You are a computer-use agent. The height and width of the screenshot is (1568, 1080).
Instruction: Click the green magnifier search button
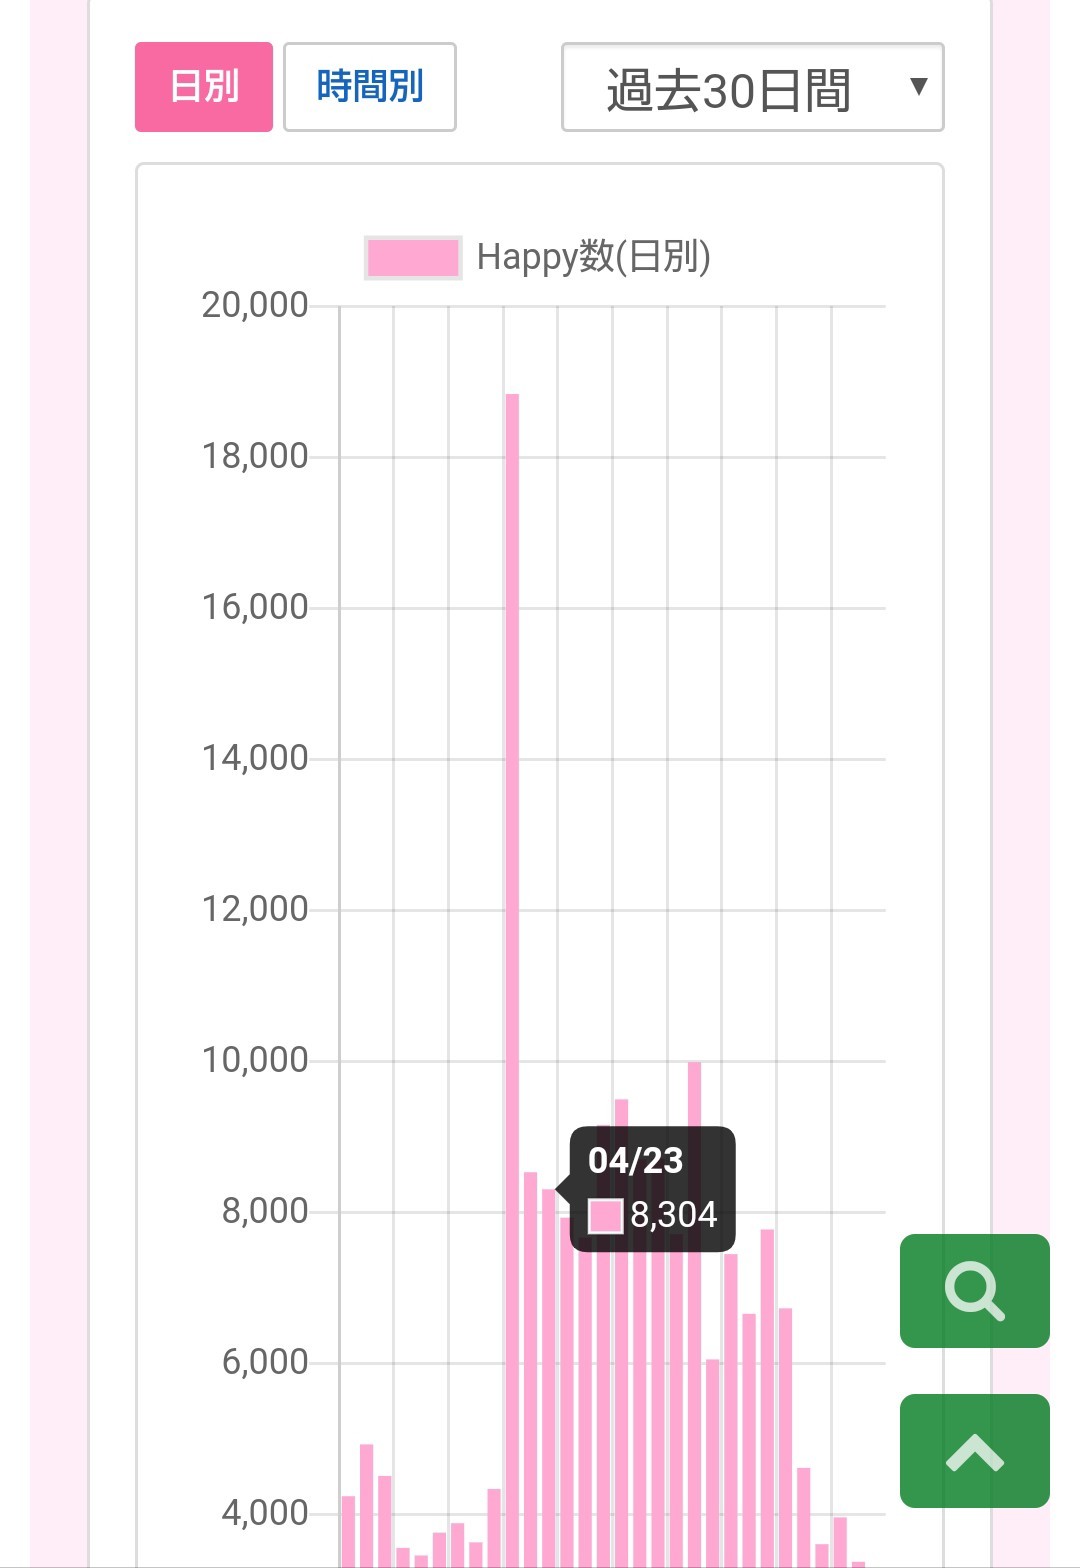[x=974, y=1291]
